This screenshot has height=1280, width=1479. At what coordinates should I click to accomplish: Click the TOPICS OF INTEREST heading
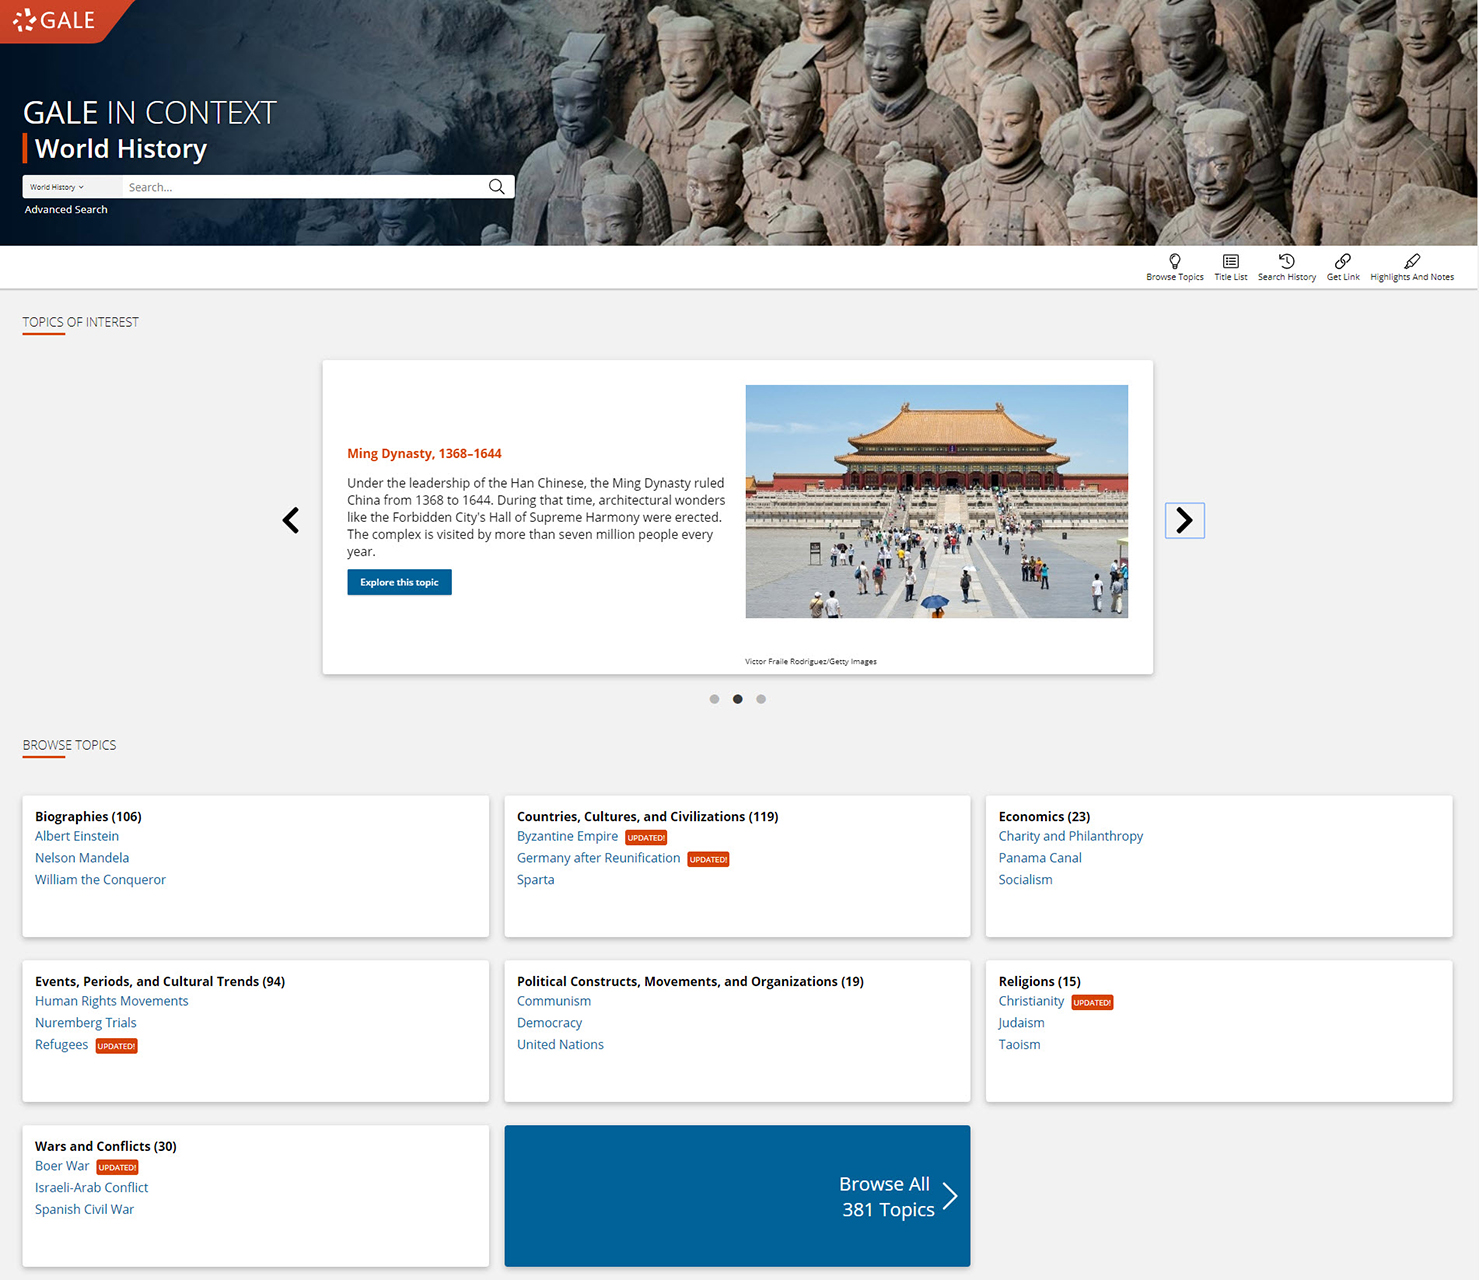coord(80,322)
